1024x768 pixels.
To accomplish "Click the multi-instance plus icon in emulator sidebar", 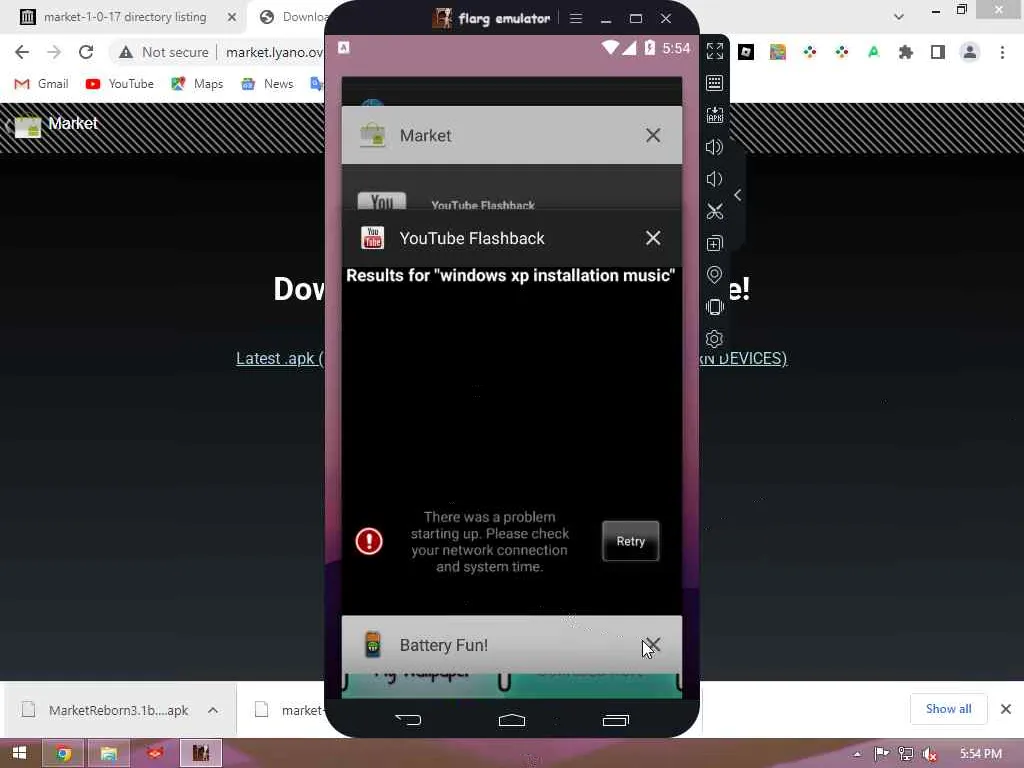I will click(x=714, y=243).
